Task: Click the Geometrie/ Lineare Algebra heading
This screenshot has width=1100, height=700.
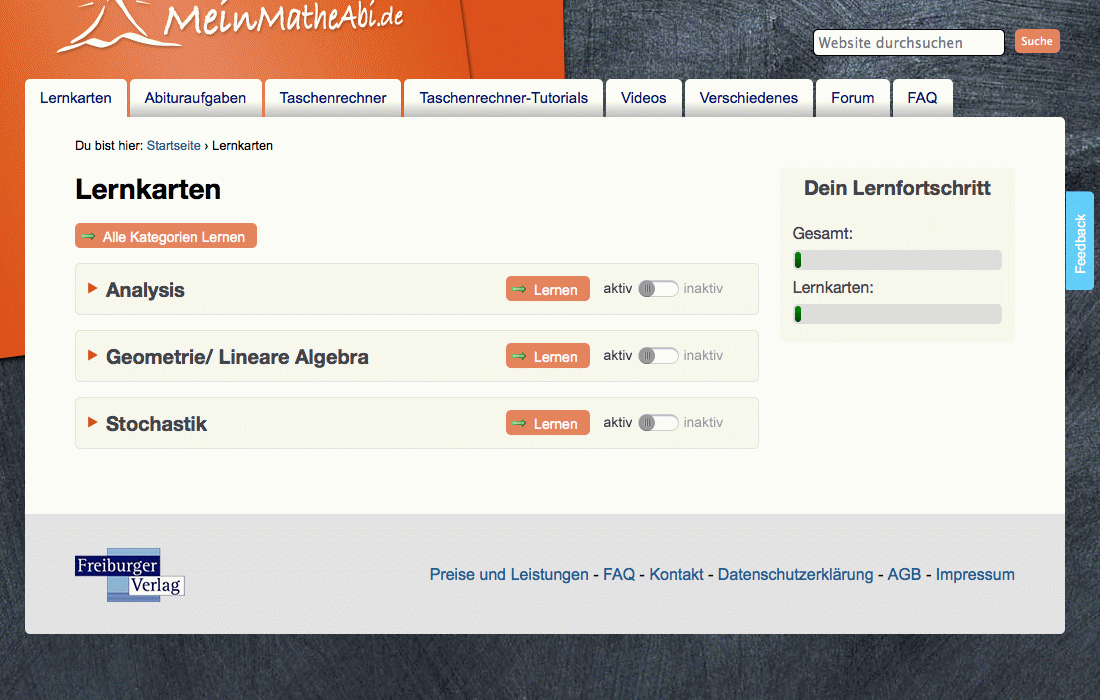Action: point(237,357)
